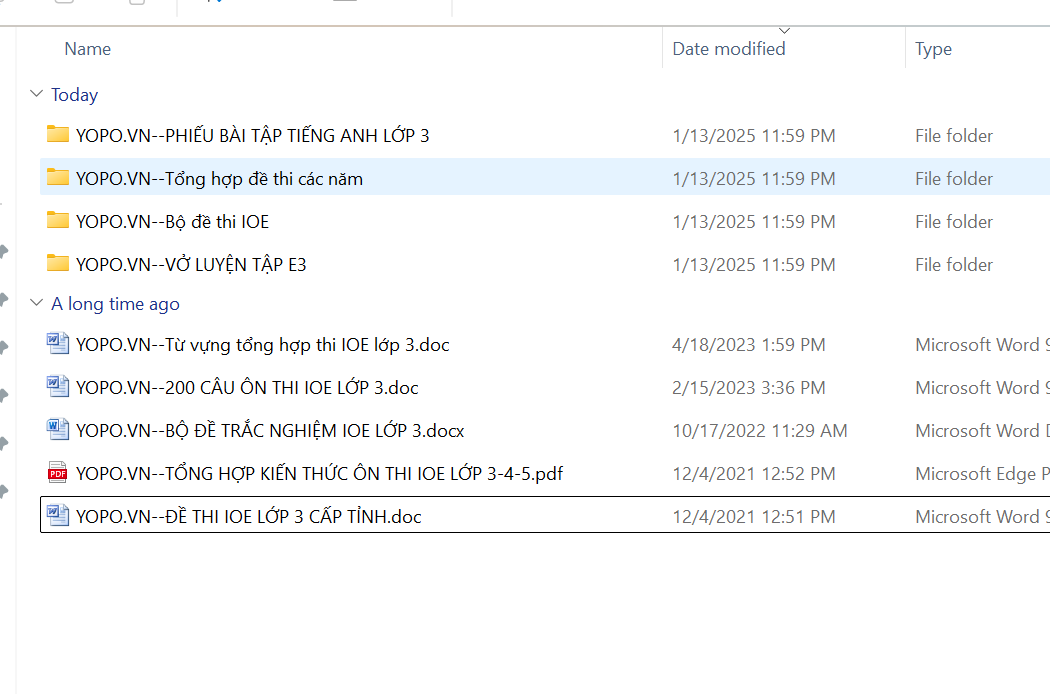Collapse the Today group chevron
This screenshot has height=694, width=1050.
37,94
